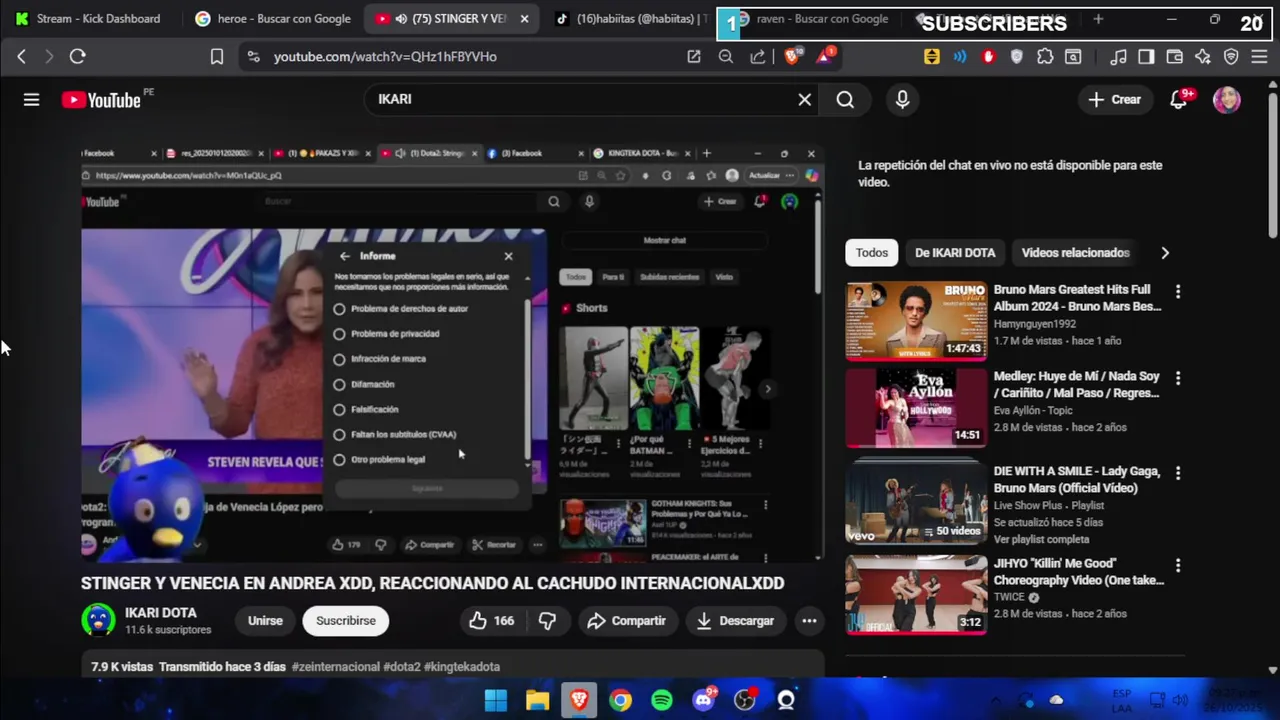
Task: Open Brave Rewards triangle icon
Action: coord(825,56)
